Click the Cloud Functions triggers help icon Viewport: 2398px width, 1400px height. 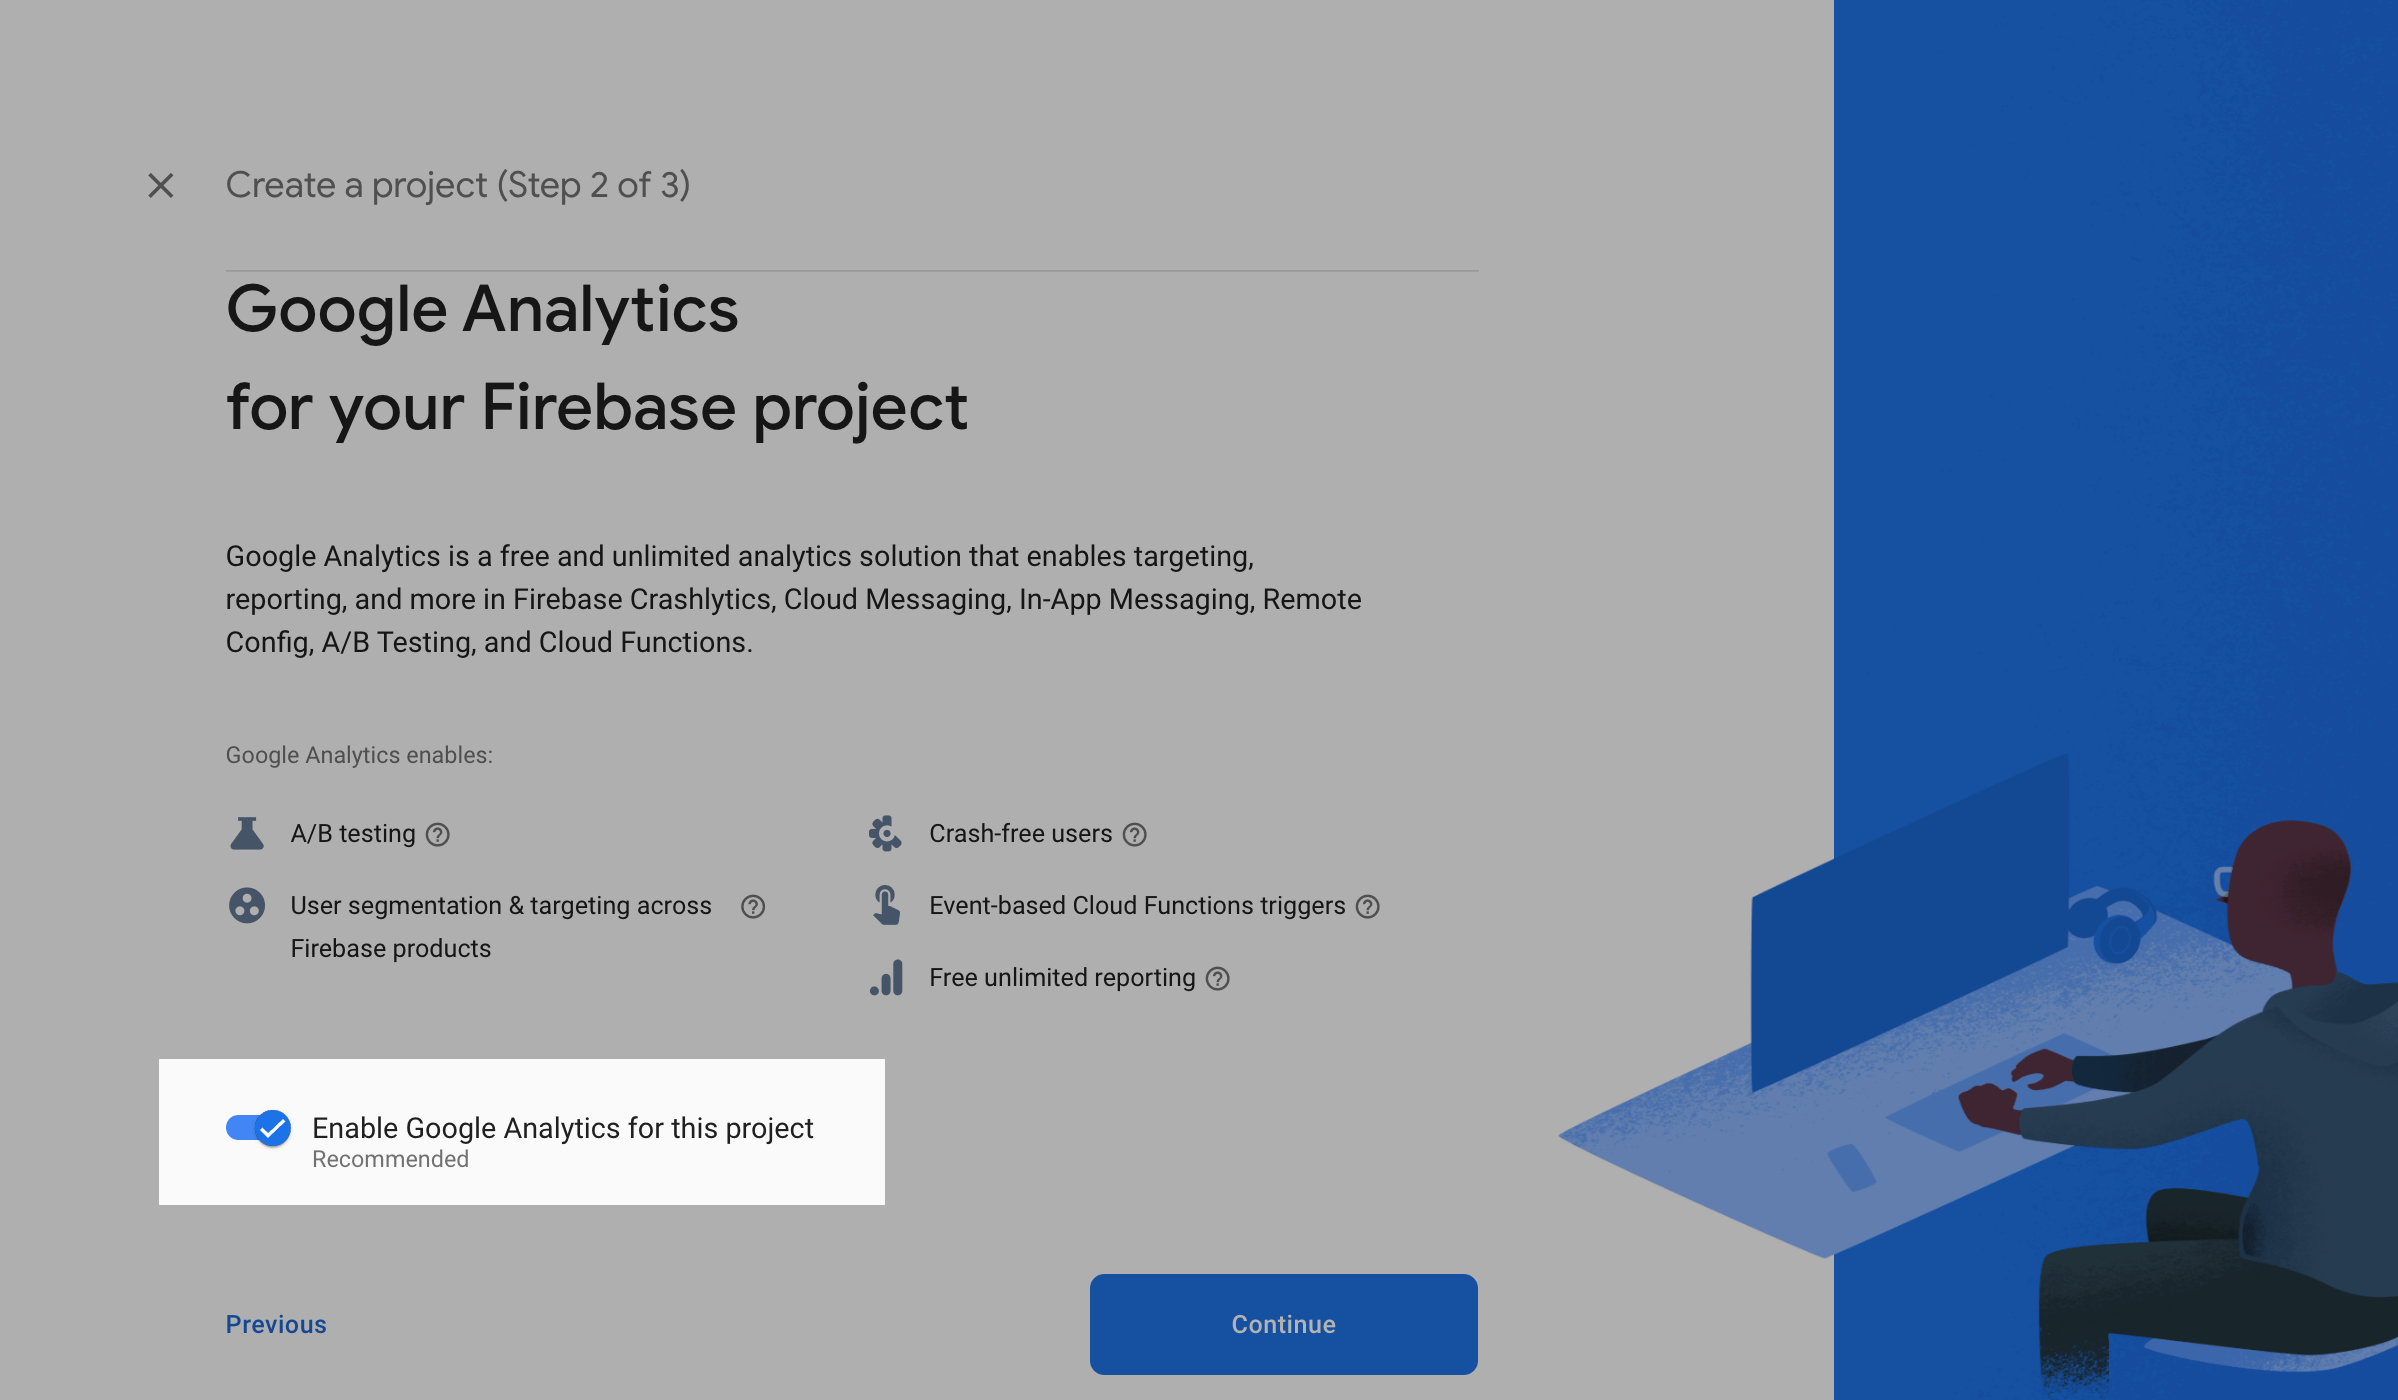pyautogui.click(x=1368, y=906)
